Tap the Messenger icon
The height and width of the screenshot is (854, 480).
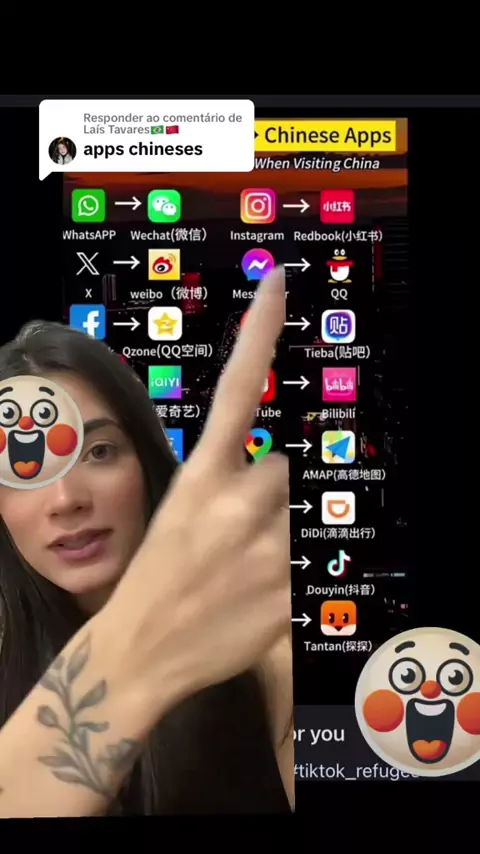[x=258, y=265]
